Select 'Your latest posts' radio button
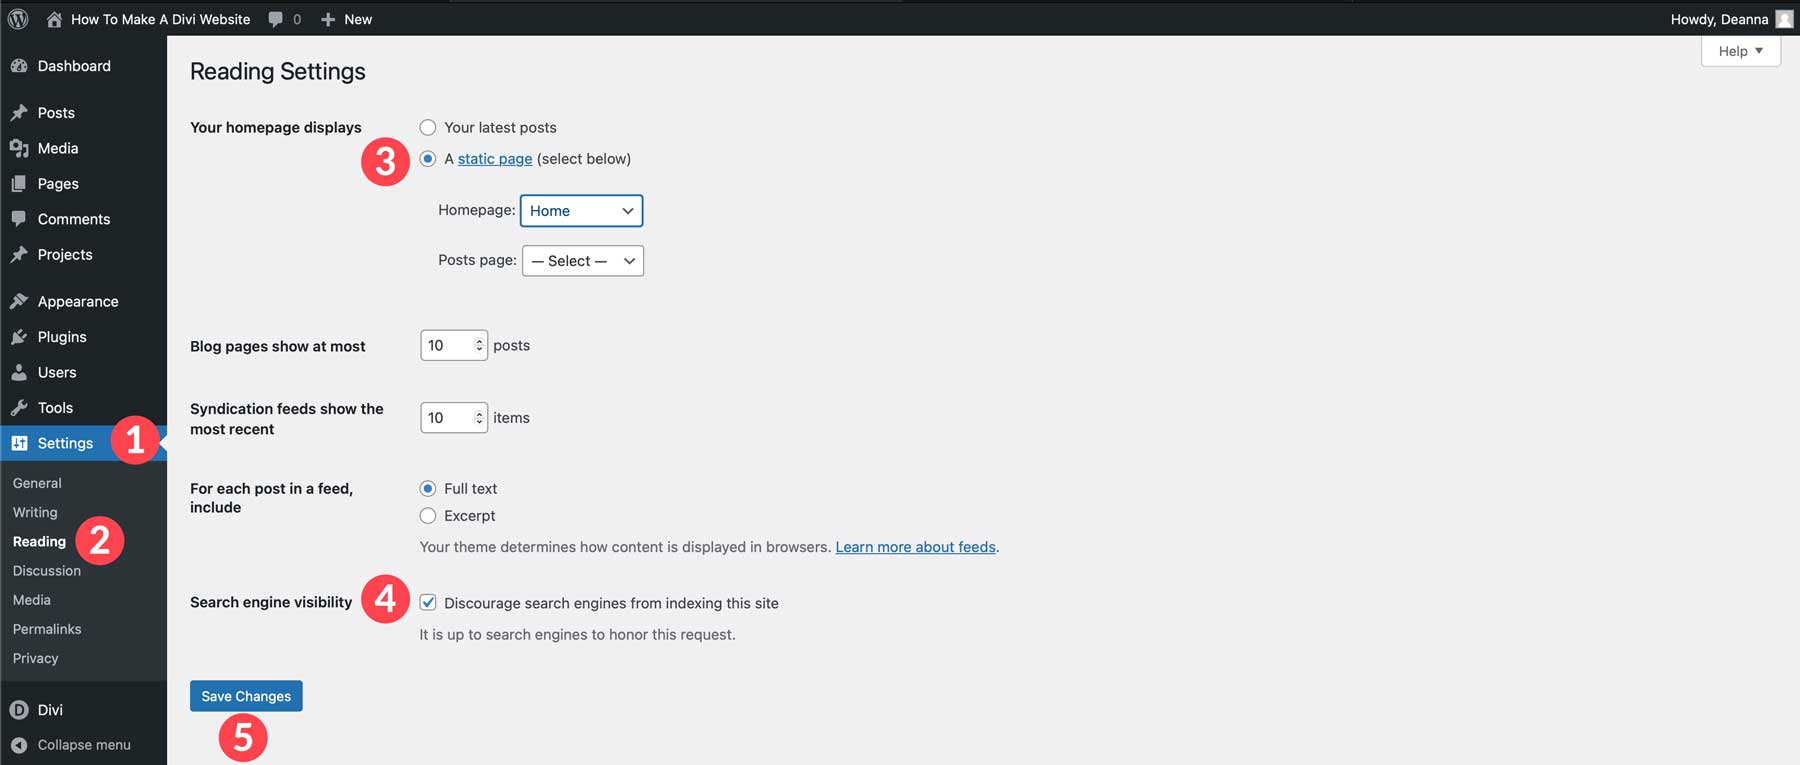 [428, 127]
